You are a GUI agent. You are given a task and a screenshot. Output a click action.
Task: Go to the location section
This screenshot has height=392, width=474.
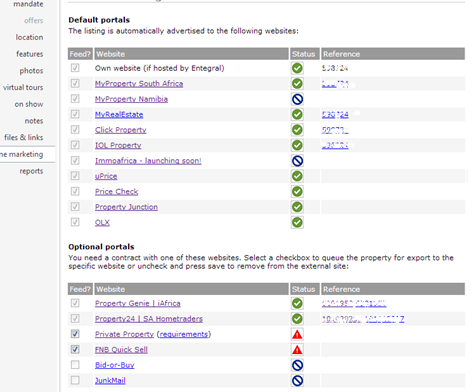[x=29, y=37]
